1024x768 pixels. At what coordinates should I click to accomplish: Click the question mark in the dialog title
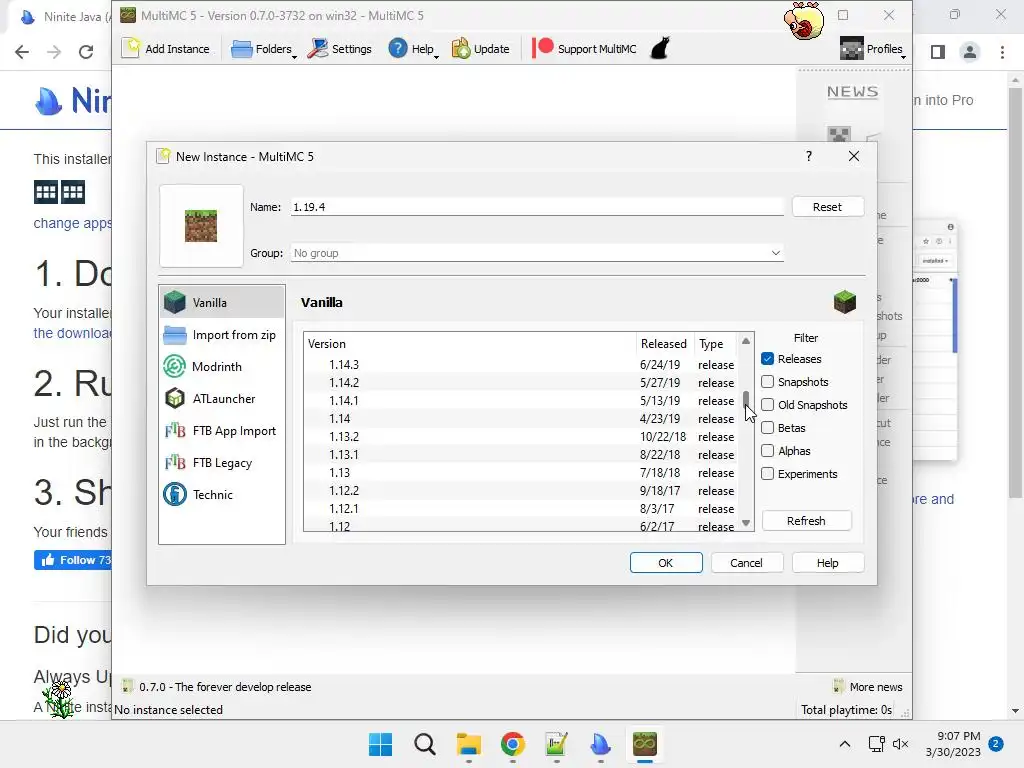point(808,156)
